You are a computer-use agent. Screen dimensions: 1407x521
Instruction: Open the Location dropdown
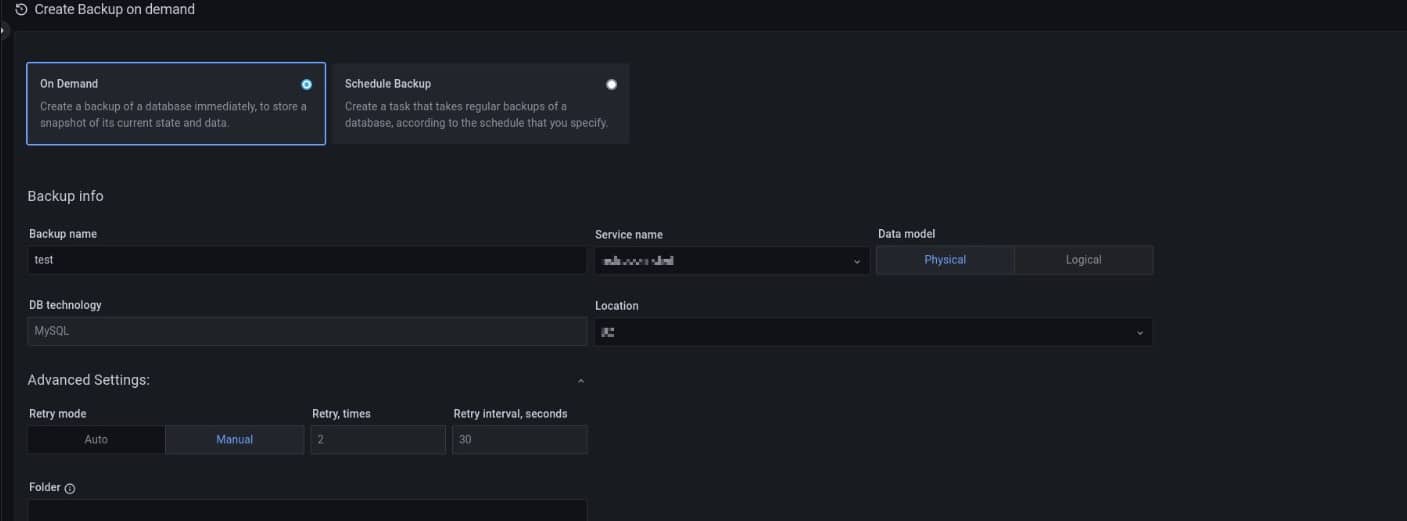coord(873,332)
